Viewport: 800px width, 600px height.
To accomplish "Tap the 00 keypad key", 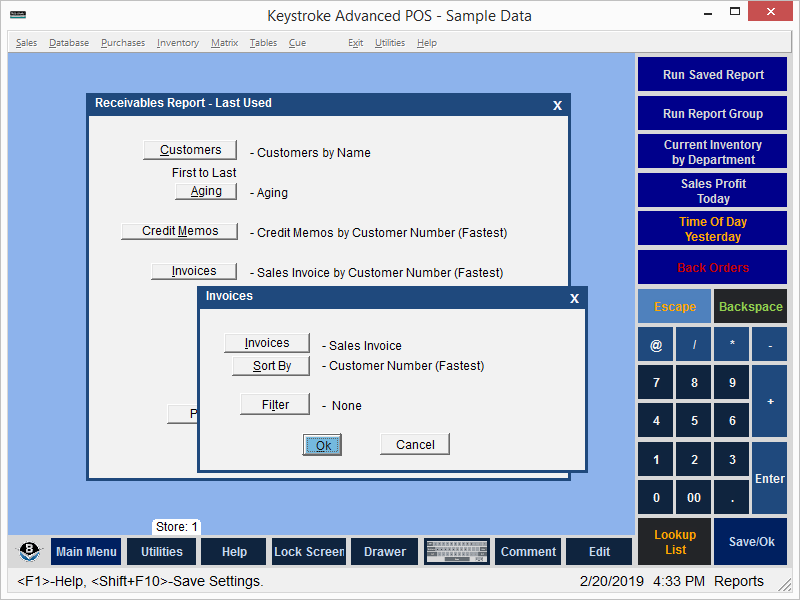I will (x=694, y=497).
